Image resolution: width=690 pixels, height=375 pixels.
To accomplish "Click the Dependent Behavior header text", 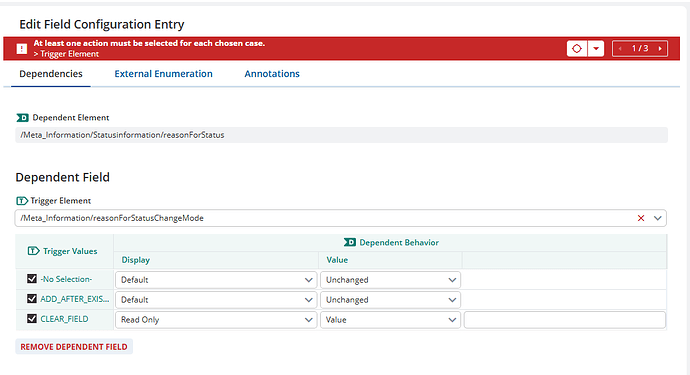I will pos(399,242).
